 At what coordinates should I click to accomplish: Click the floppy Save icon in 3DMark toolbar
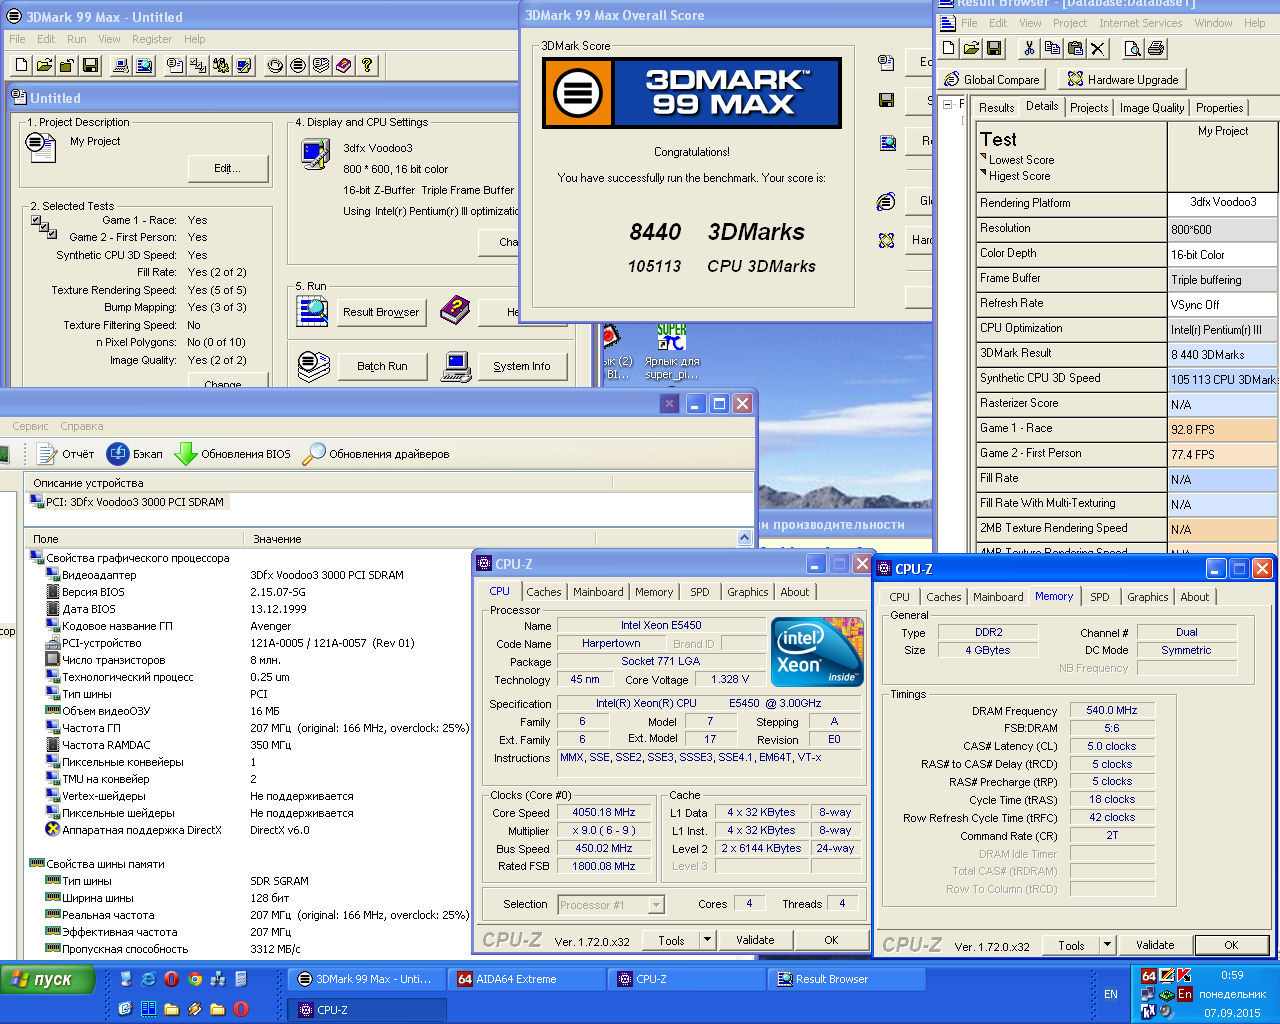pos(90,66)
